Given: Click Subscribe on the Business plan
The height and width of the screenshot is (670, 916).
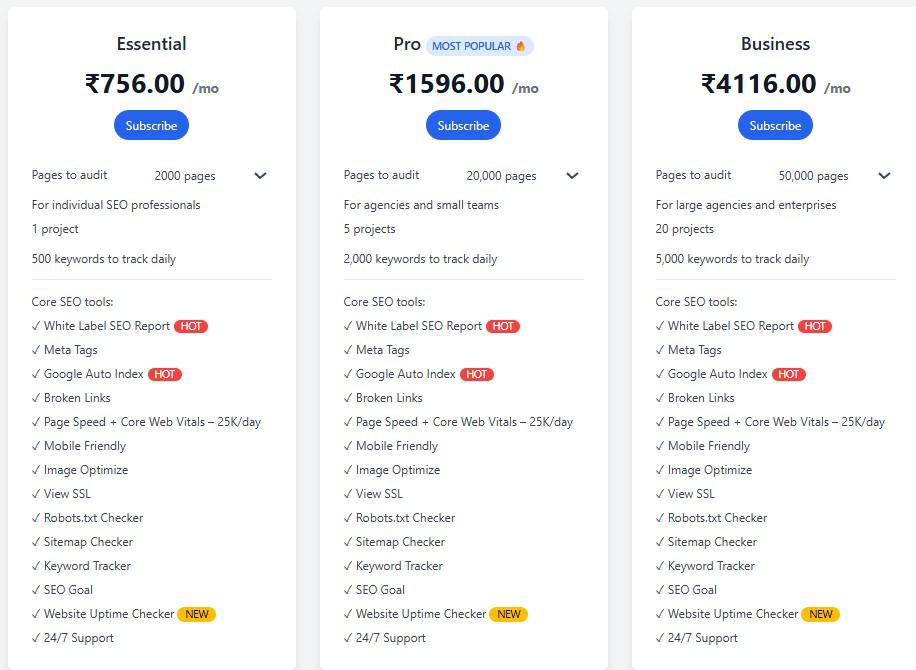Looking at the screenshot, I should click(x=775, y=125).
